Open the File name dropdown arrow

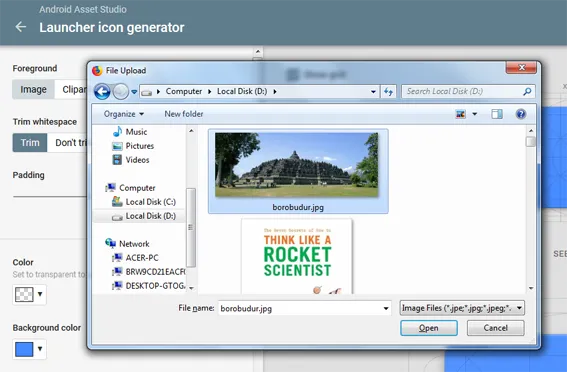386,308
